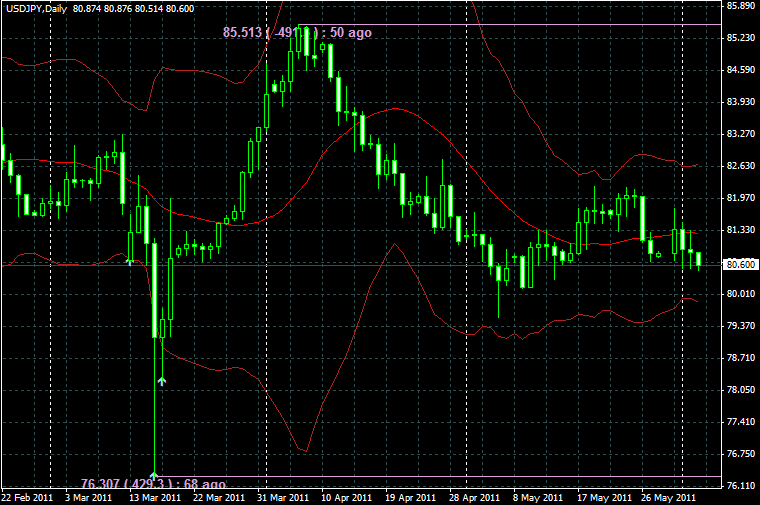
Task: Click the last candlestick on the chart
Action: (x=698, y=259)
